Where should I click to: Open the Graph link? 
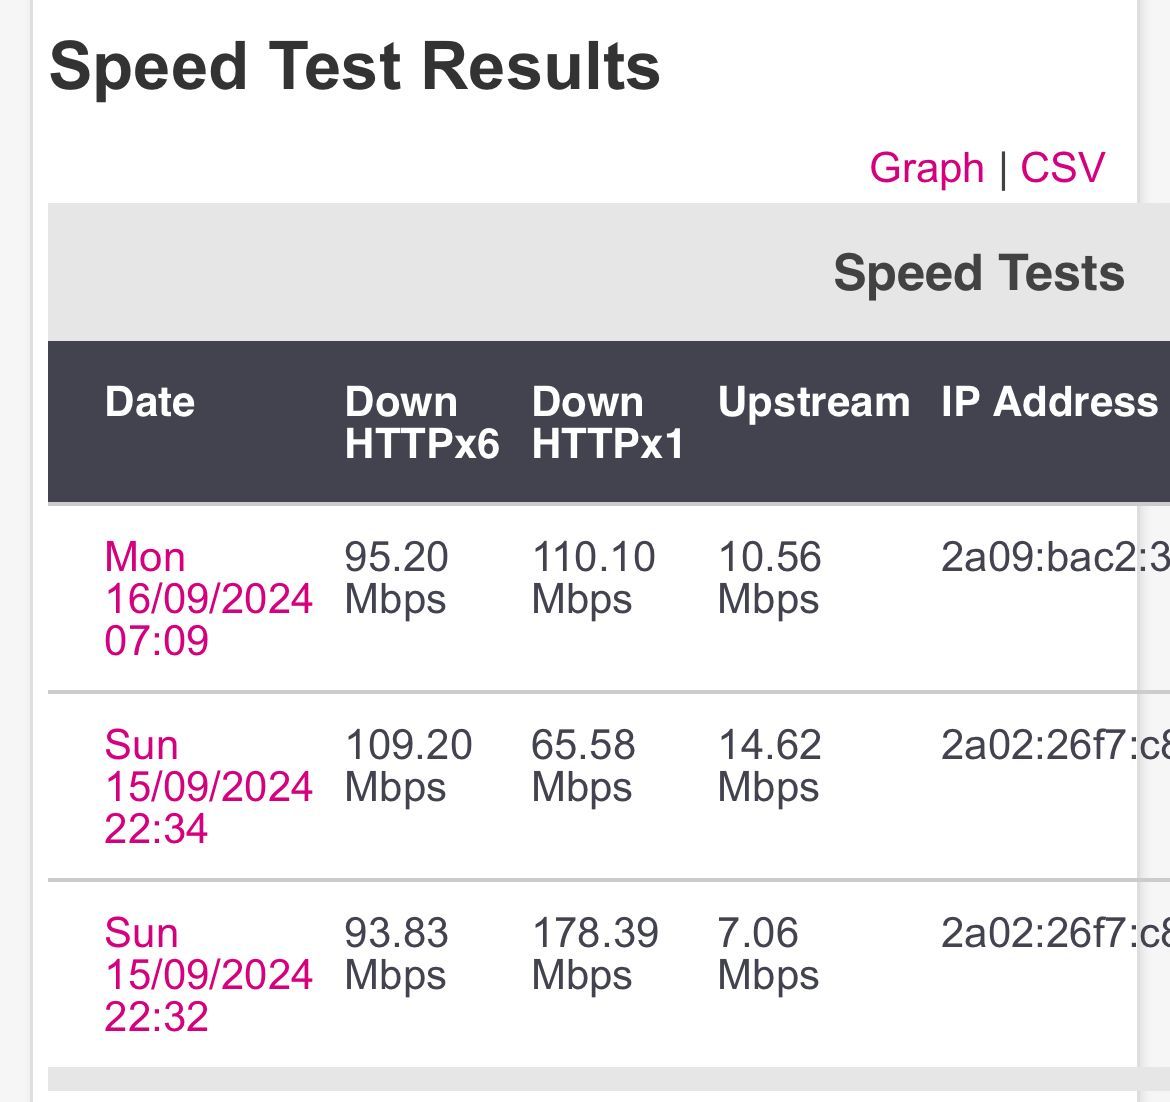[x=926, y=169]
